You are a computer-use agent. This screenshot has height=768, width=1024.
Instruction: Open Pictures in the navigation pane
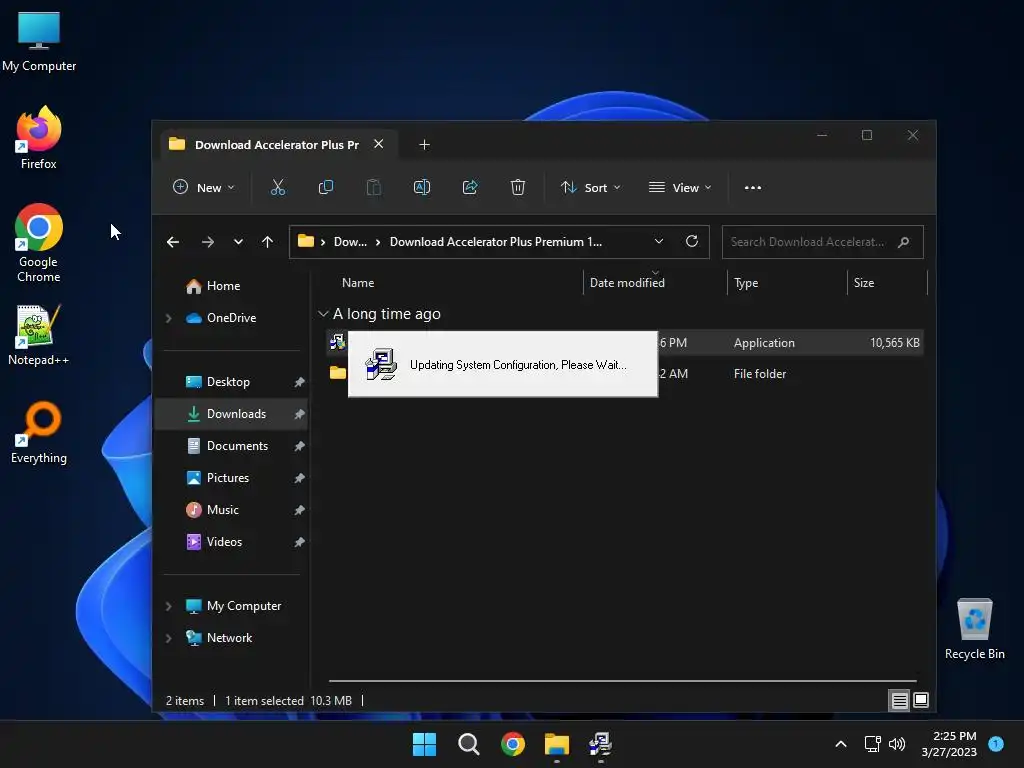(228, 478)
